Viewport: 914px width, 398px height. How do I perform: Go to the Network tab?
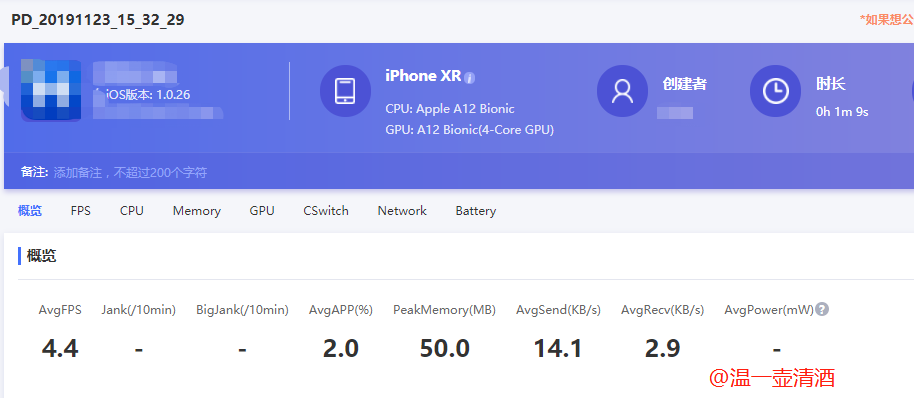[x=402, y=211]
